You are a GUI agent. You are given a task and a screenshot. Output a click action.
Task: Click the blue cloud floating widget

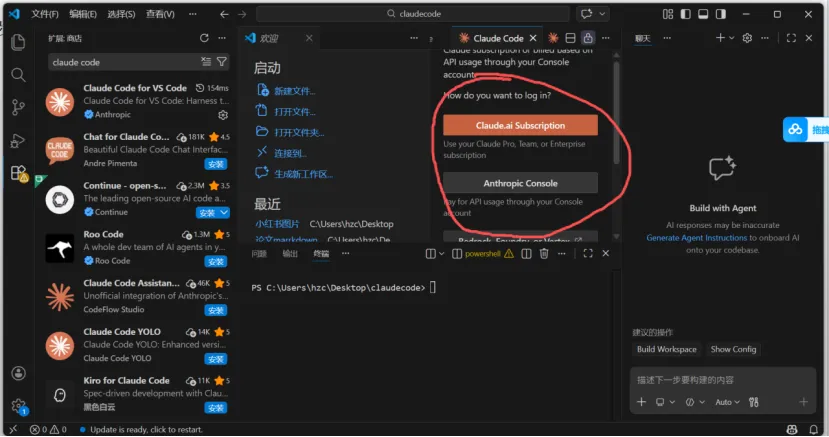pos(795,129)
